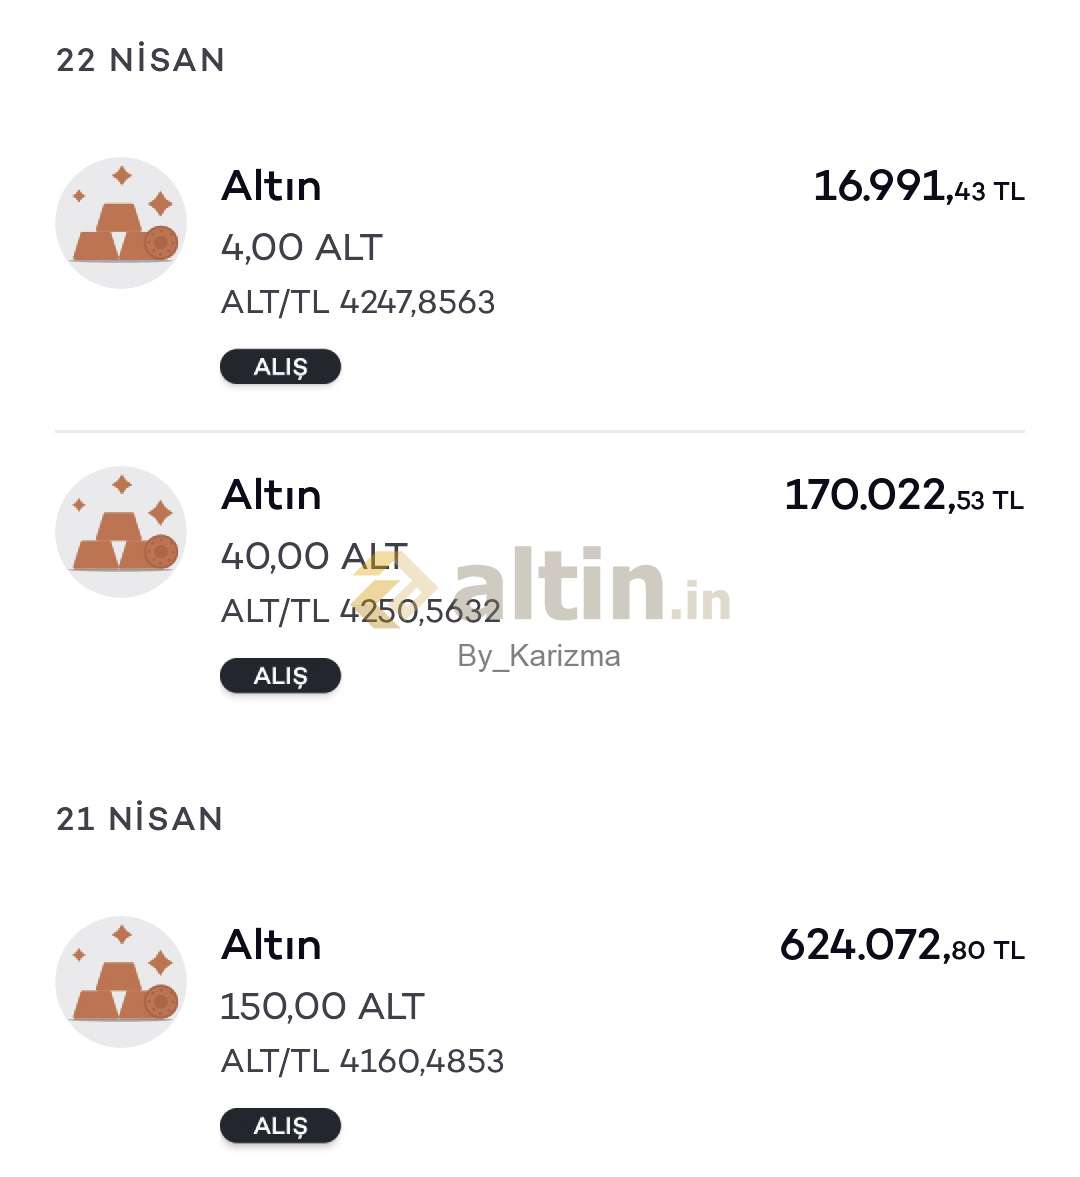Click the By_Karizma watermark text
The image size is (1080, 1177).
(539, 656)
